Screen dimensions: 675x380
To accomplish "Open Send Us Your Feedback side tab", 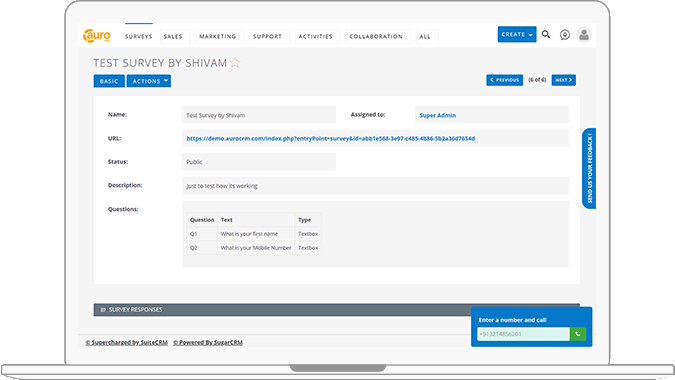I will (589, 168).
